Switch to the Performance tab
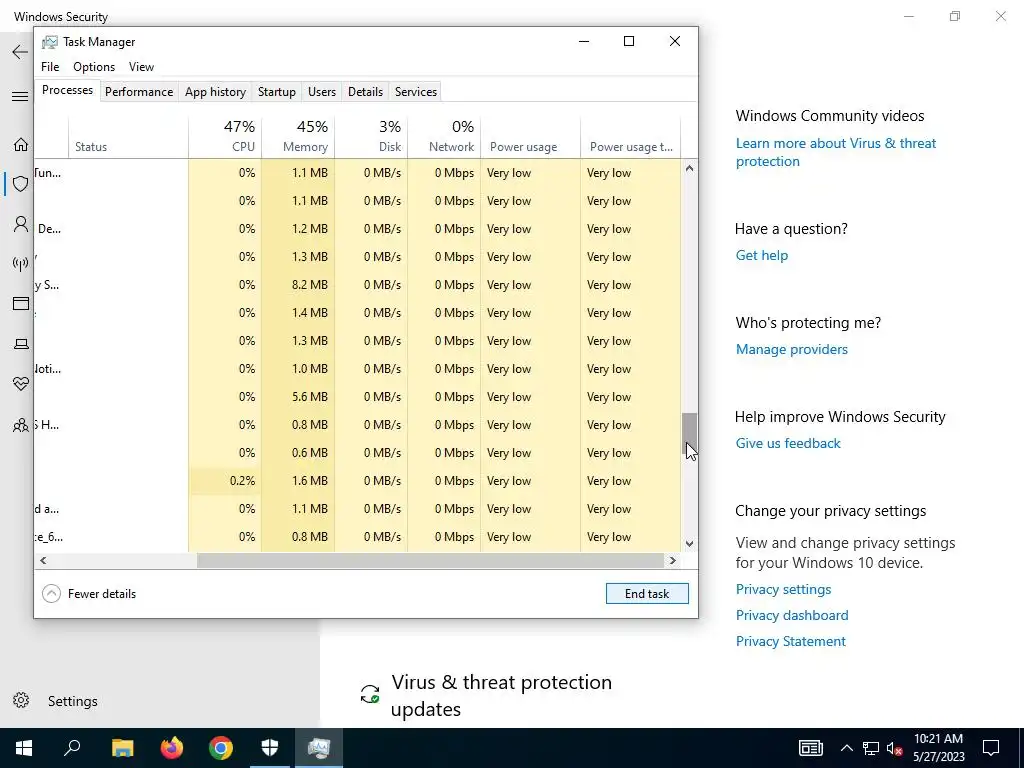 [x=139, y=91]
